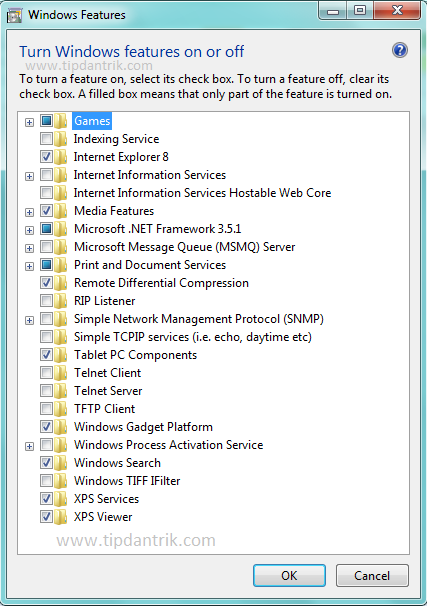
Task: Check Windows Process Activation Service checkbox
Action: tap(46, 445)
